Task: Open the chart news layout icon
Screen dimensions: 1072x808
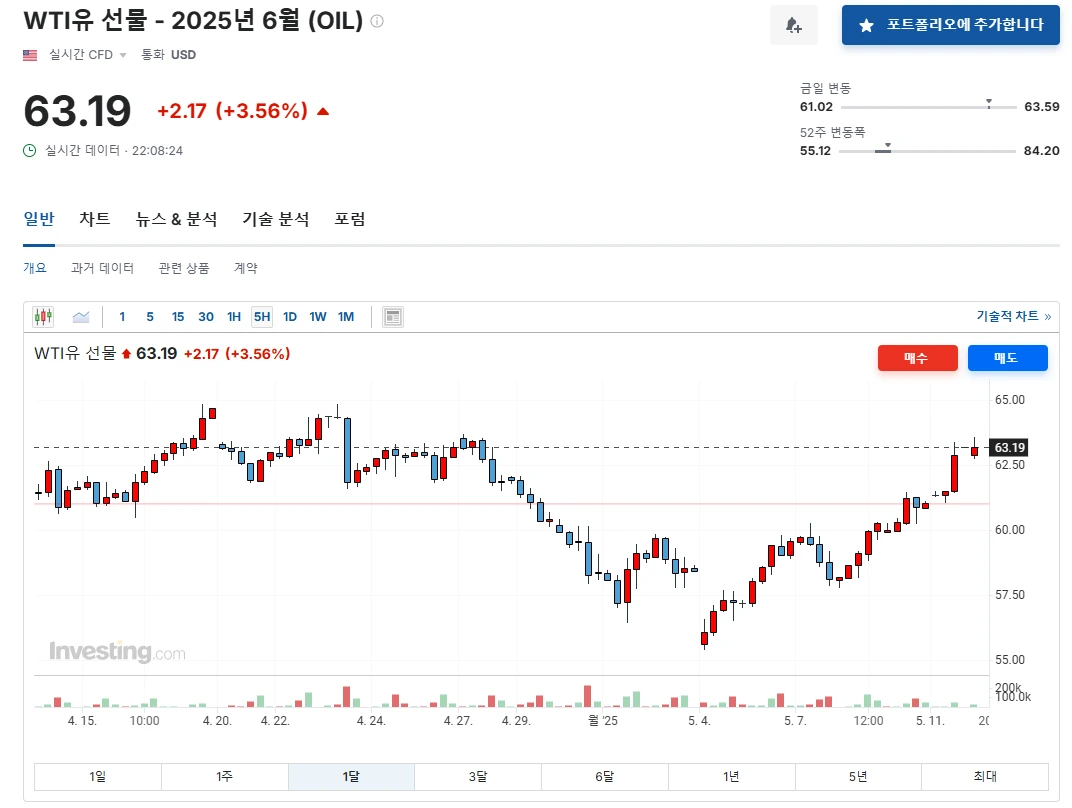Action: [392, 317]
